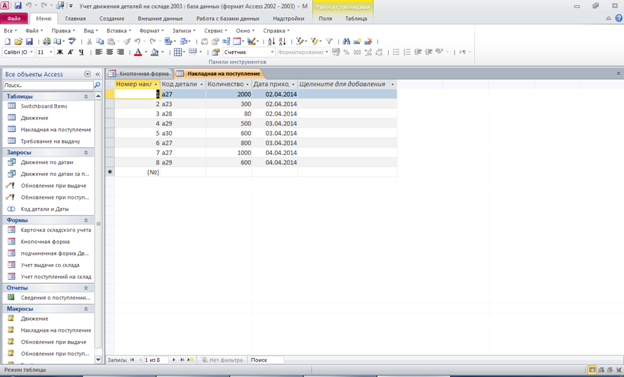The image size is (624, 377).
Task: Click the Open folder icon
Action: pos(18,41)
